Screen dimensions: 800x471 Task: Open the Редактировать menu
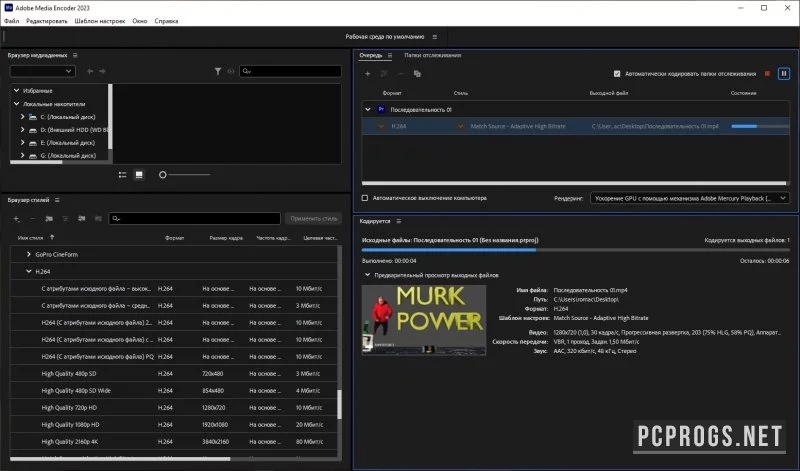pyautogui.click(x=46, y=21)
